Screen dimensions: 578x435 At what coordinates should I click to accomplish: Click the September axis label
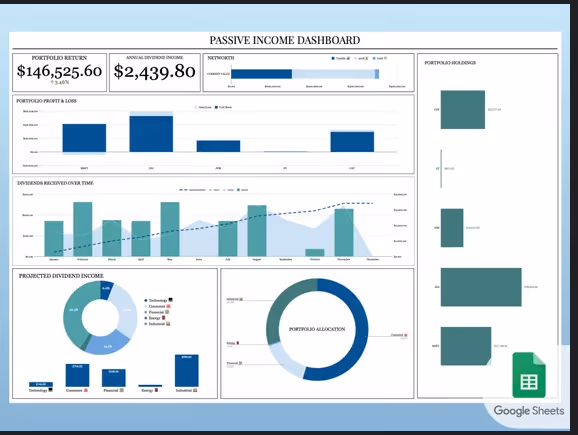pyautogui.click(x=286, y=260)
